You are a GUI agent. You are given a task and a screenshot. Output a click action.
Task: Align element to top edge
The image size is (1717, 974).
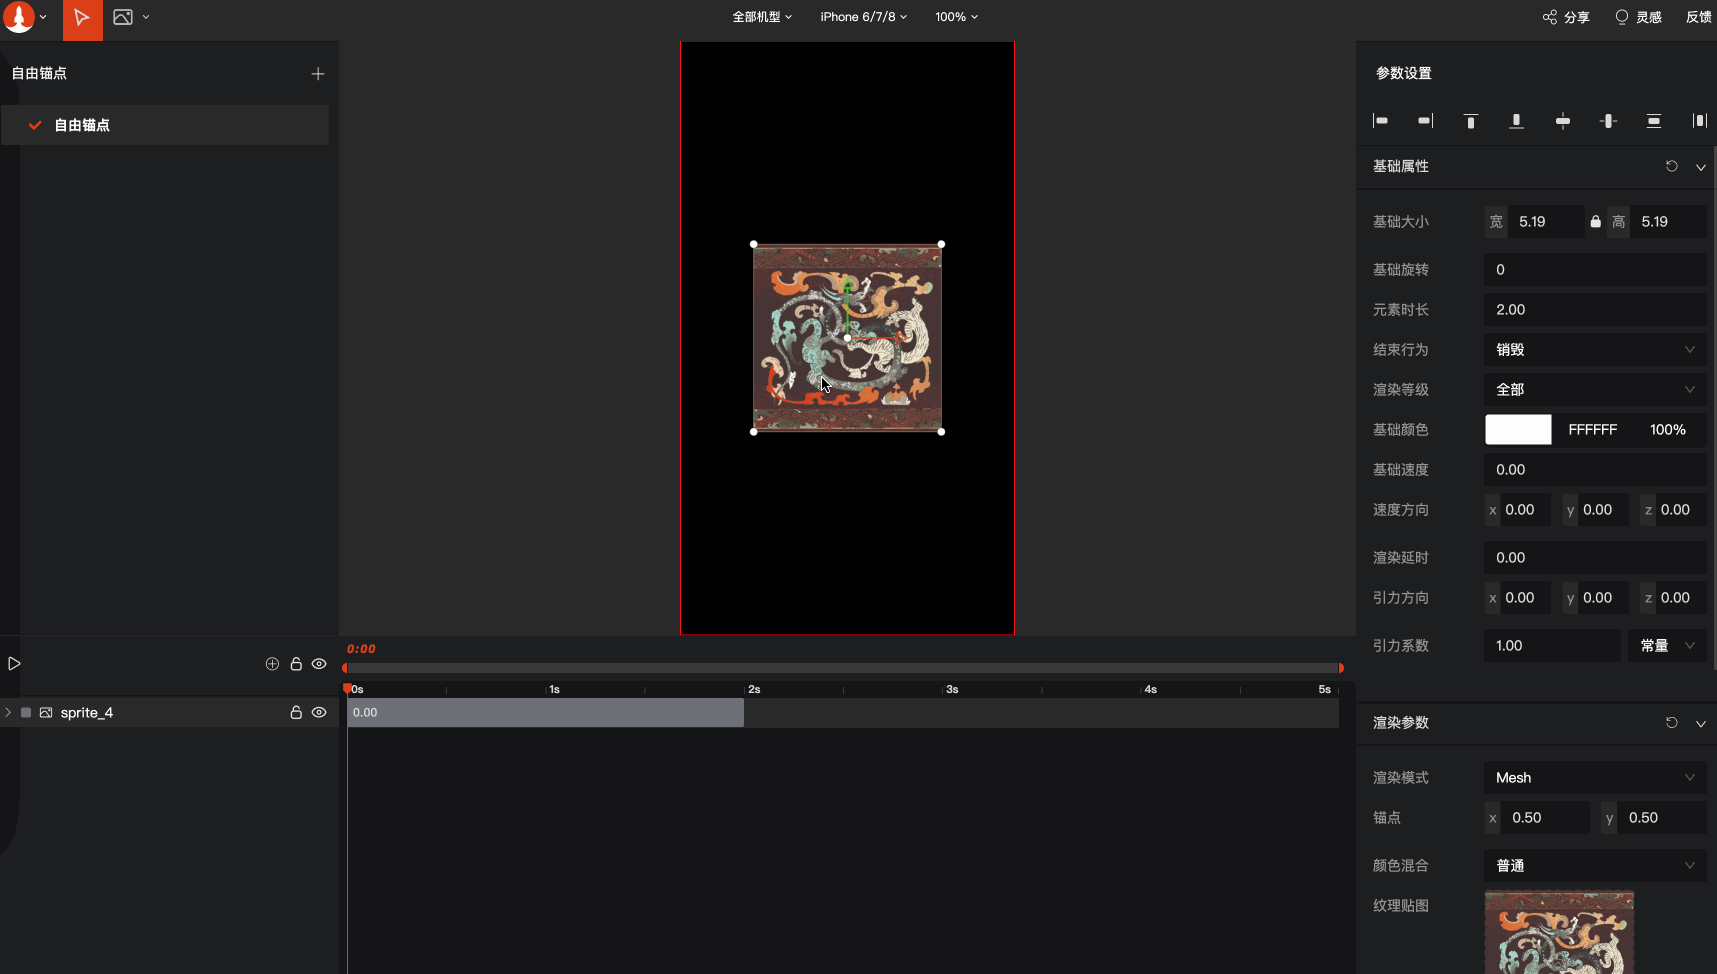(1471, 121)
